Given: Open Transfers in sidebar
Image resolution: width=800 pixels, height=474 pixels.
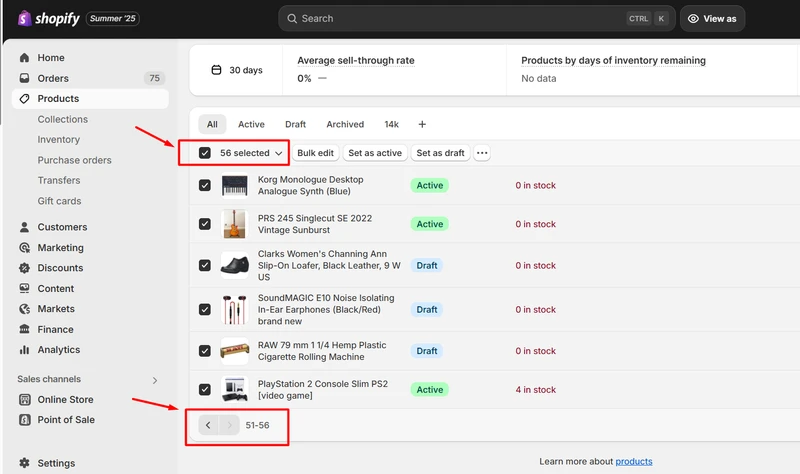Looking at the screenshot, I should tap(59, 180).
